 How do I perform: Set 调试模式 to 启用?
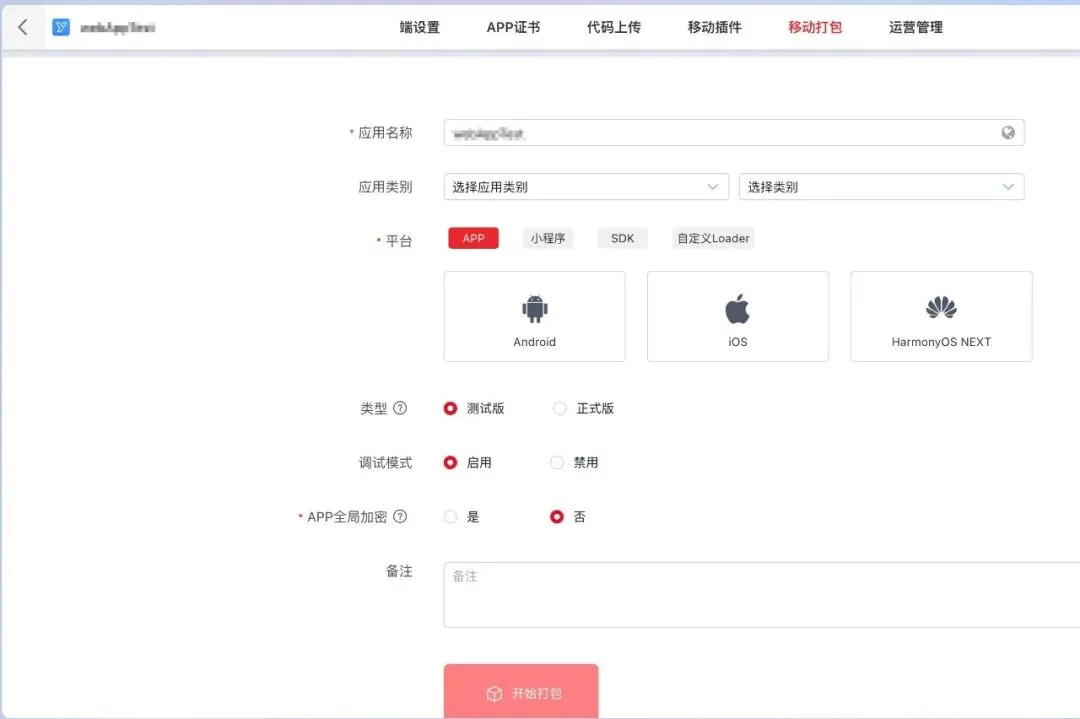[x=450, y=462]
